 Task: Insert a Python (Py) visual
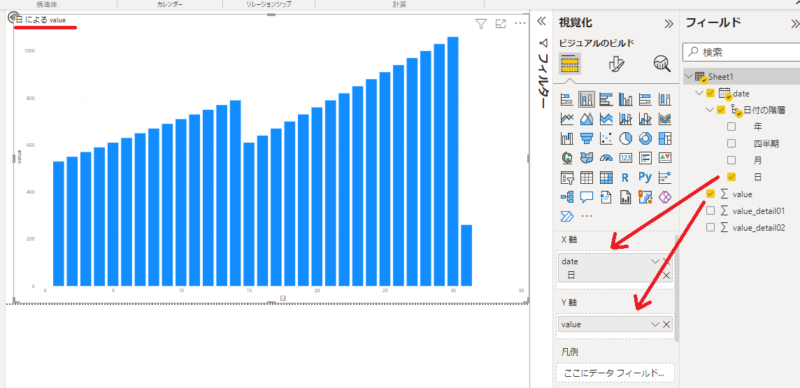point(645,177)
